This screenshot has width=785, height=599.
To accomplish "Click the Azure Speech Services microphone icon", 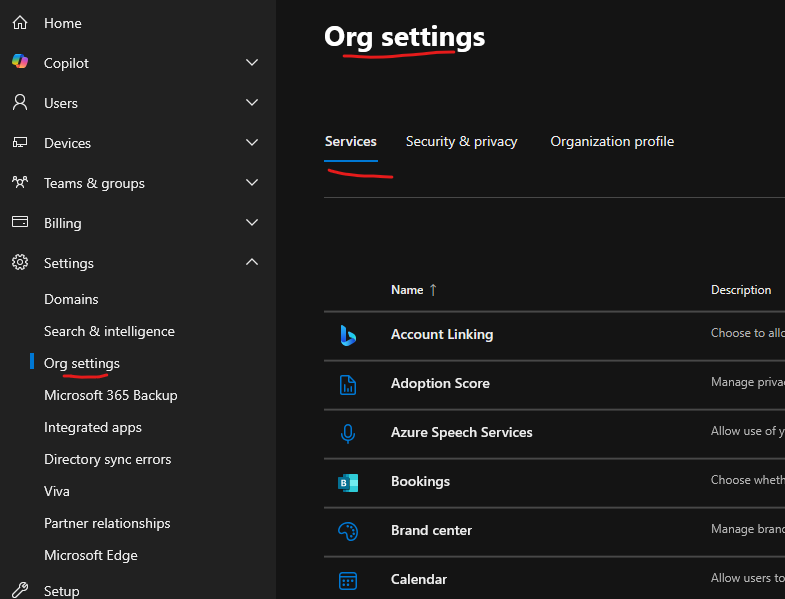I will click(x=348, y=433).
